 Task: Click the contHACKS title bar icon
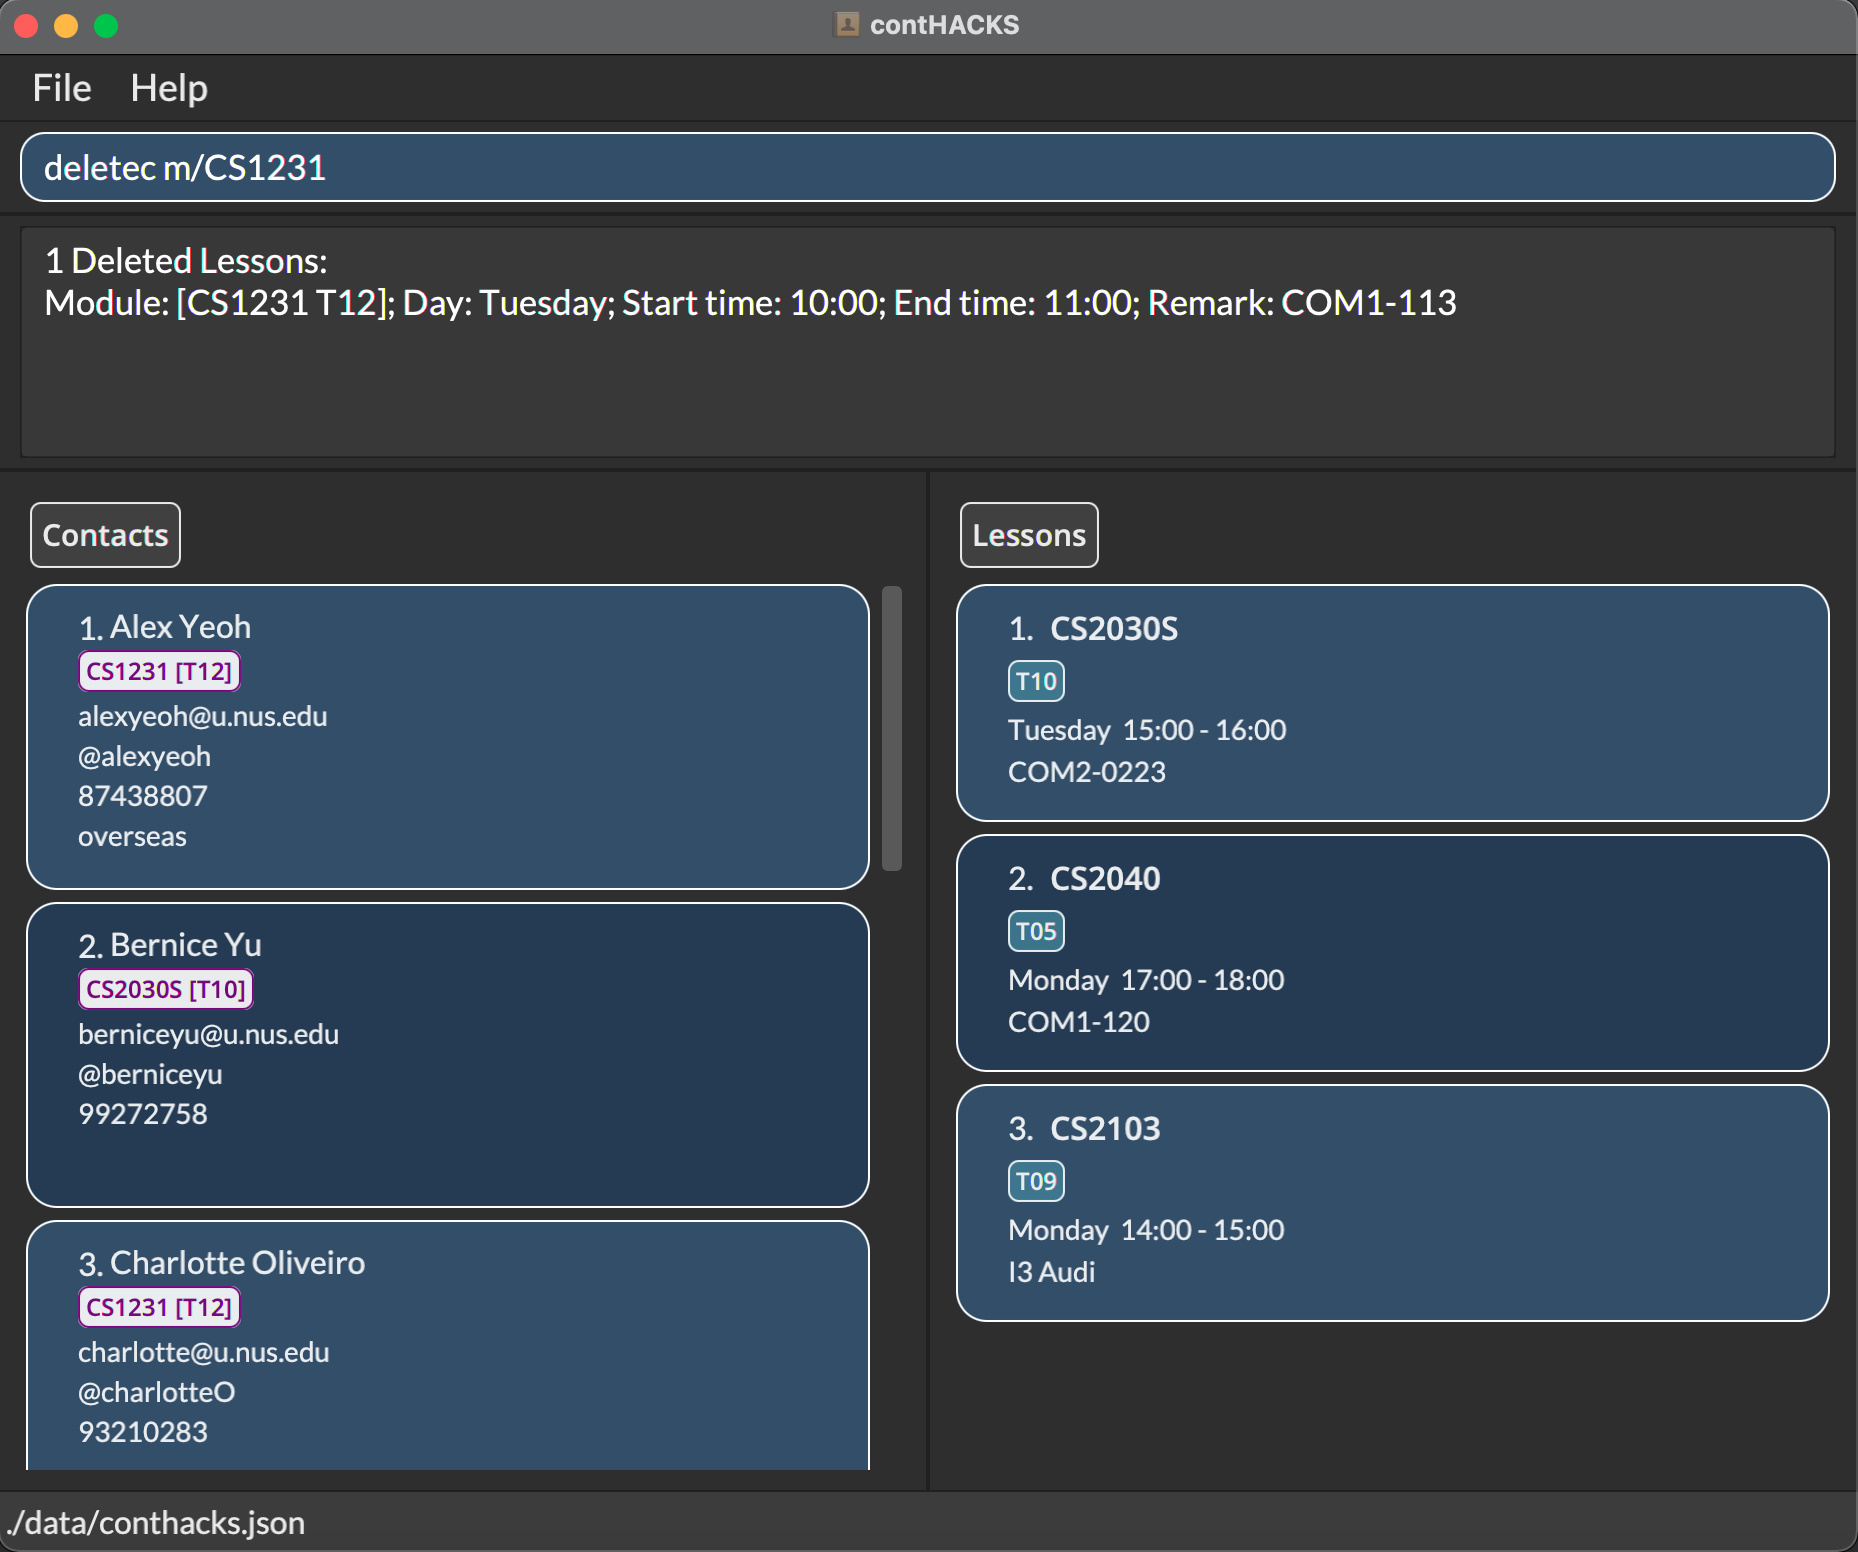pyautogui.click(x=846, y=24)
